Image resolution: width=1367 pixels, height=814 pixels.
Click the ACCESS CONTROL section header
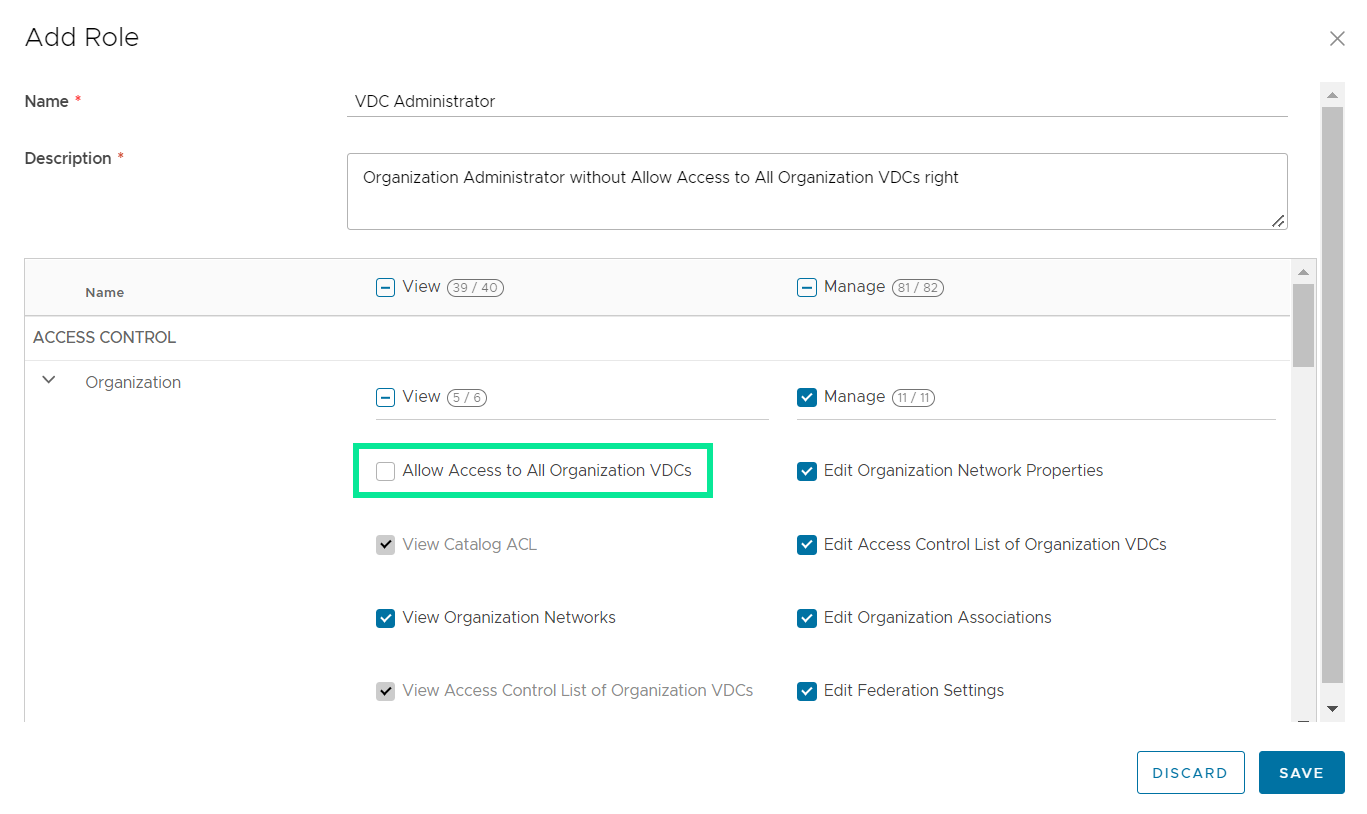[x=104, y=338]
